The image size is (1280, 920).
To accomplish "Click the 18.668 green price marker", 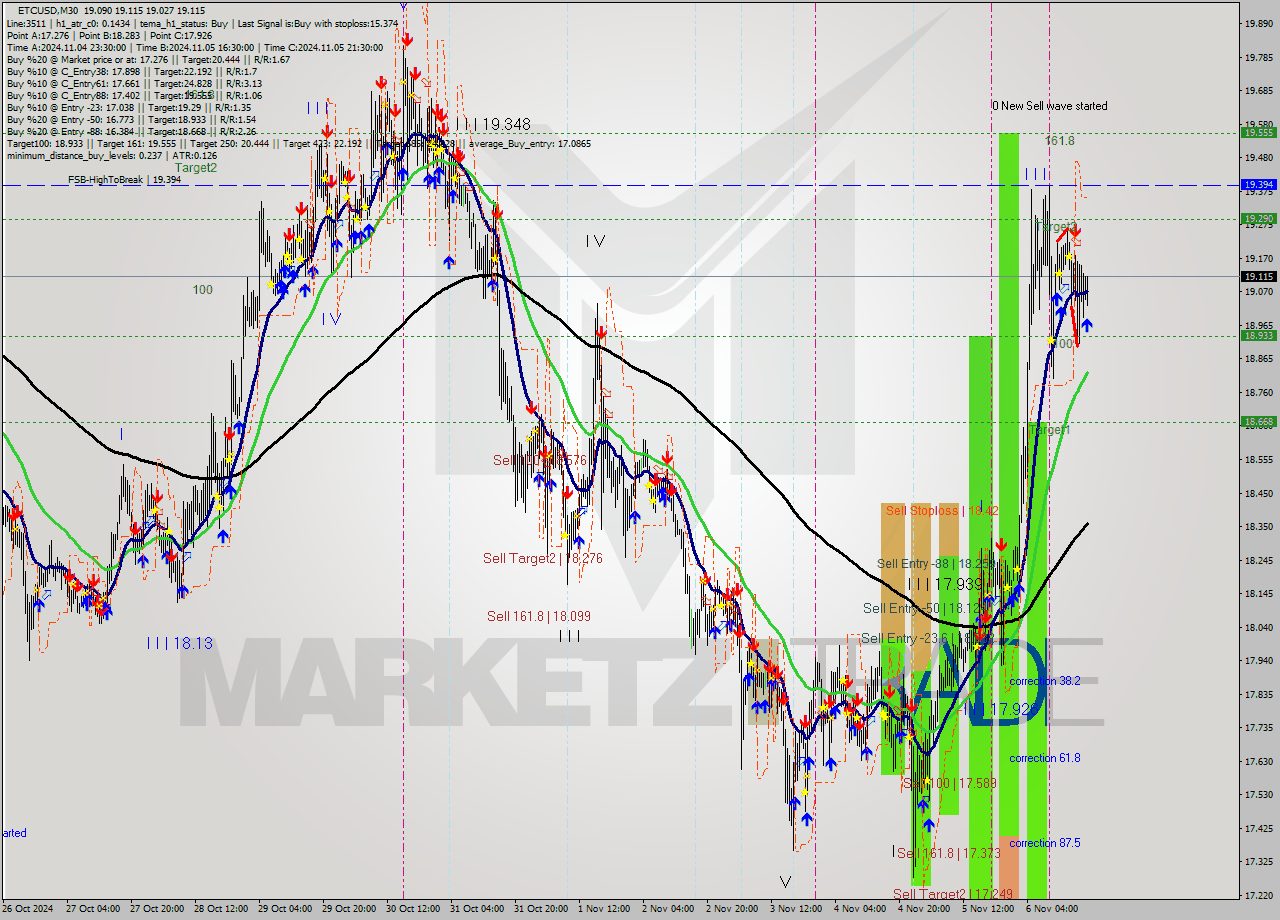I will 1258,422.
